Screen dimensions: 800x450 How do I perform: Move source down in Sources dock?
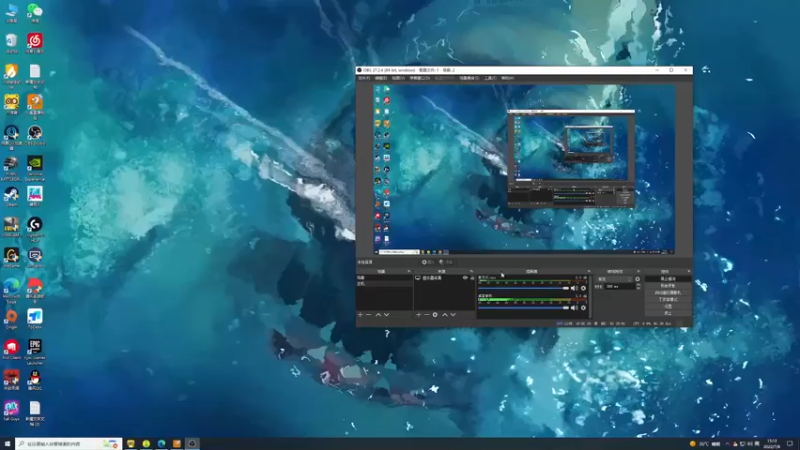pos(453,315)
